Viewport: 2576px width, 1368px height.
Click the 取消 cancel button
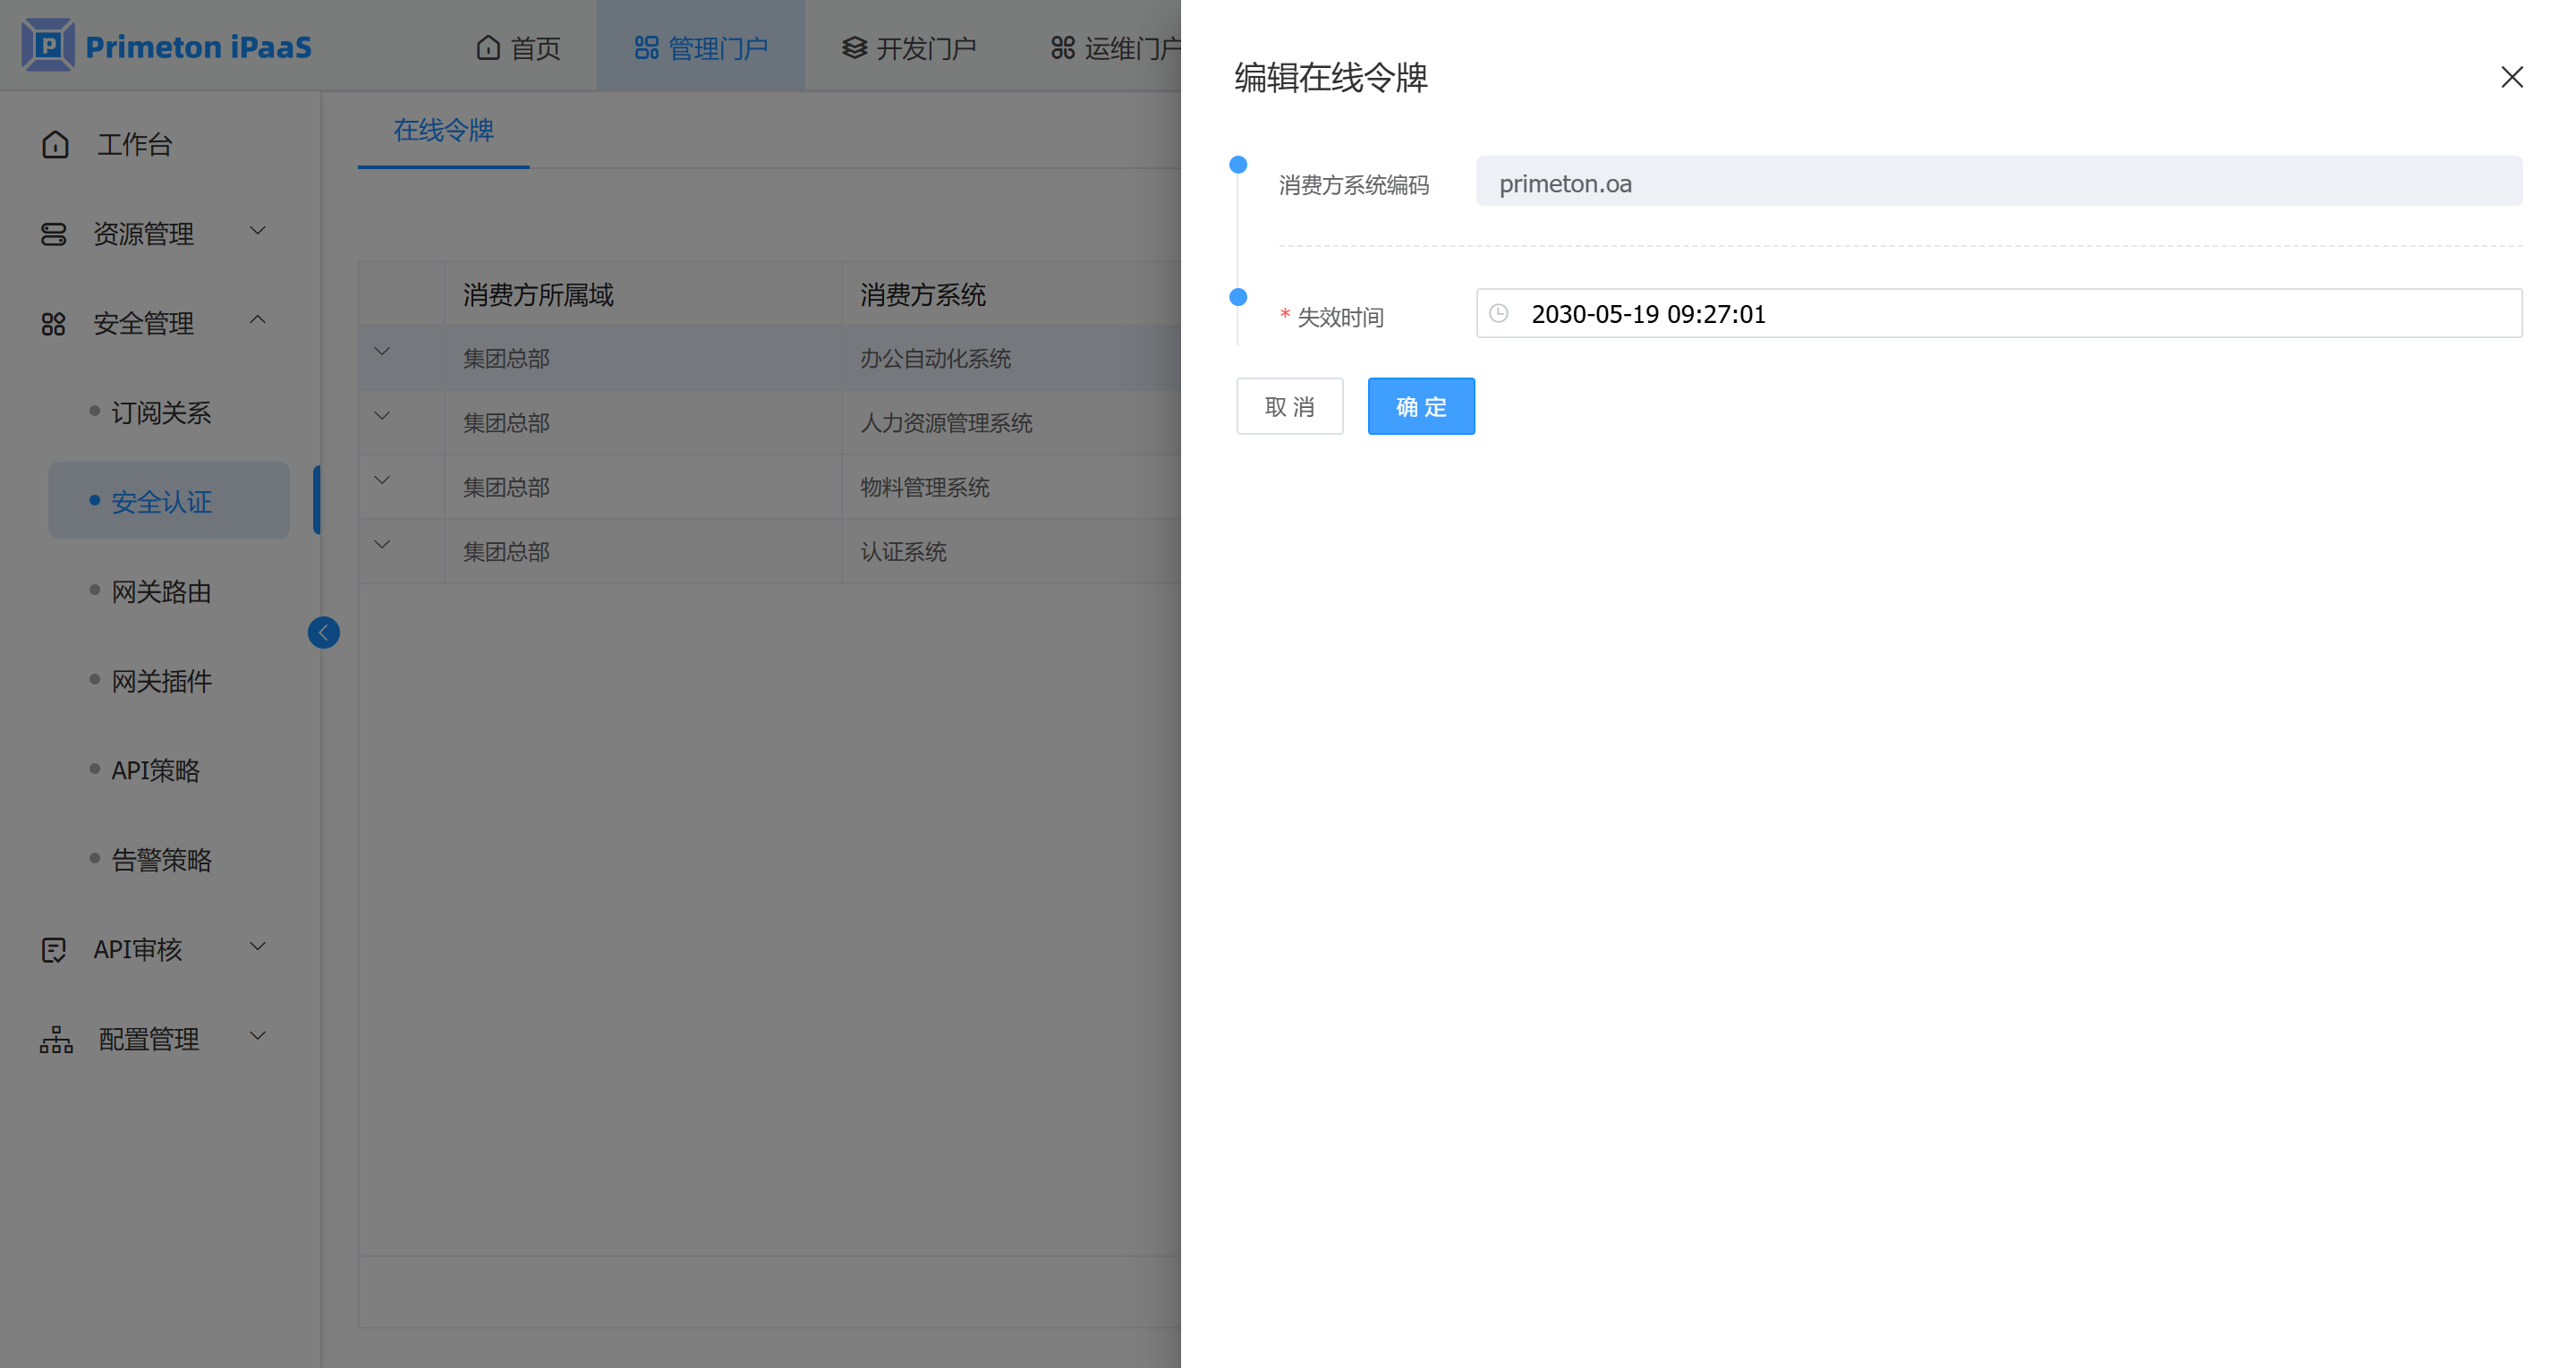(x=1289, y=406)
